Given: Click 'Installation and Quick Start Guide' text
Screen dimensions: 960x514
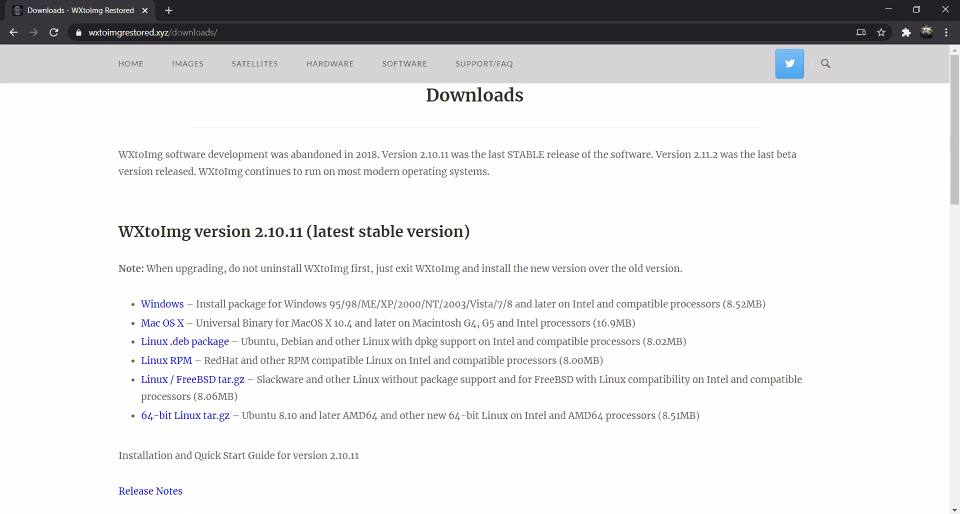Looking at the screenshot, I should [239, 456].
